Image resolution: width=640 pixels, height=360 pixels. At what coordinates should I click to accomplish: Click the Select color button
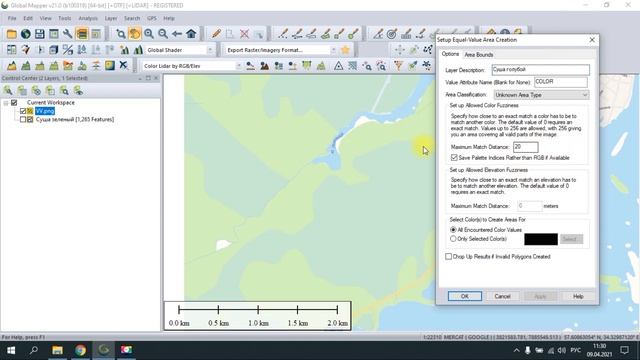(570, 239)
